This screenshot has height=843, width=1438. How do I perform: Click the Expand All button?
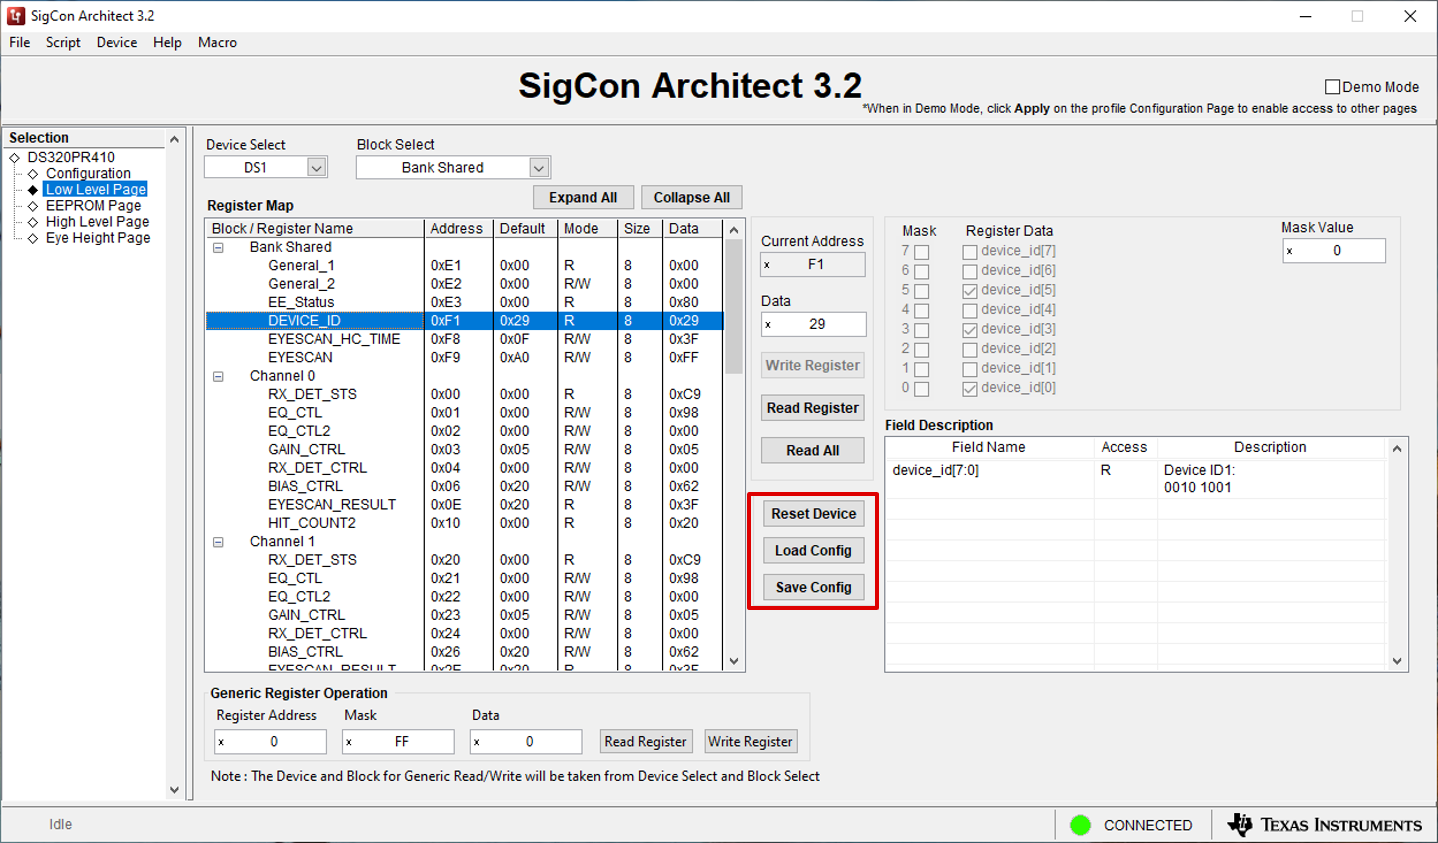[583, 198]
